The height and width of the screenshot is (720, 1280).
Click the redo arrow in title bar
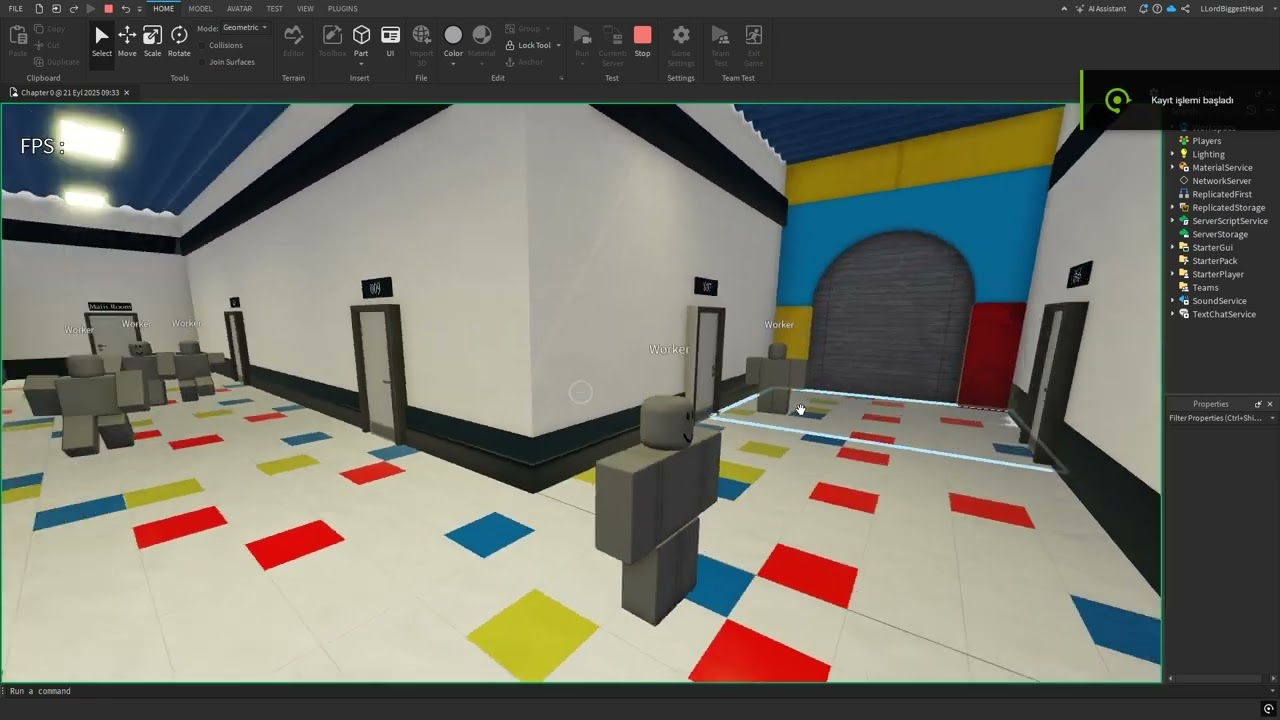point(73,8)
